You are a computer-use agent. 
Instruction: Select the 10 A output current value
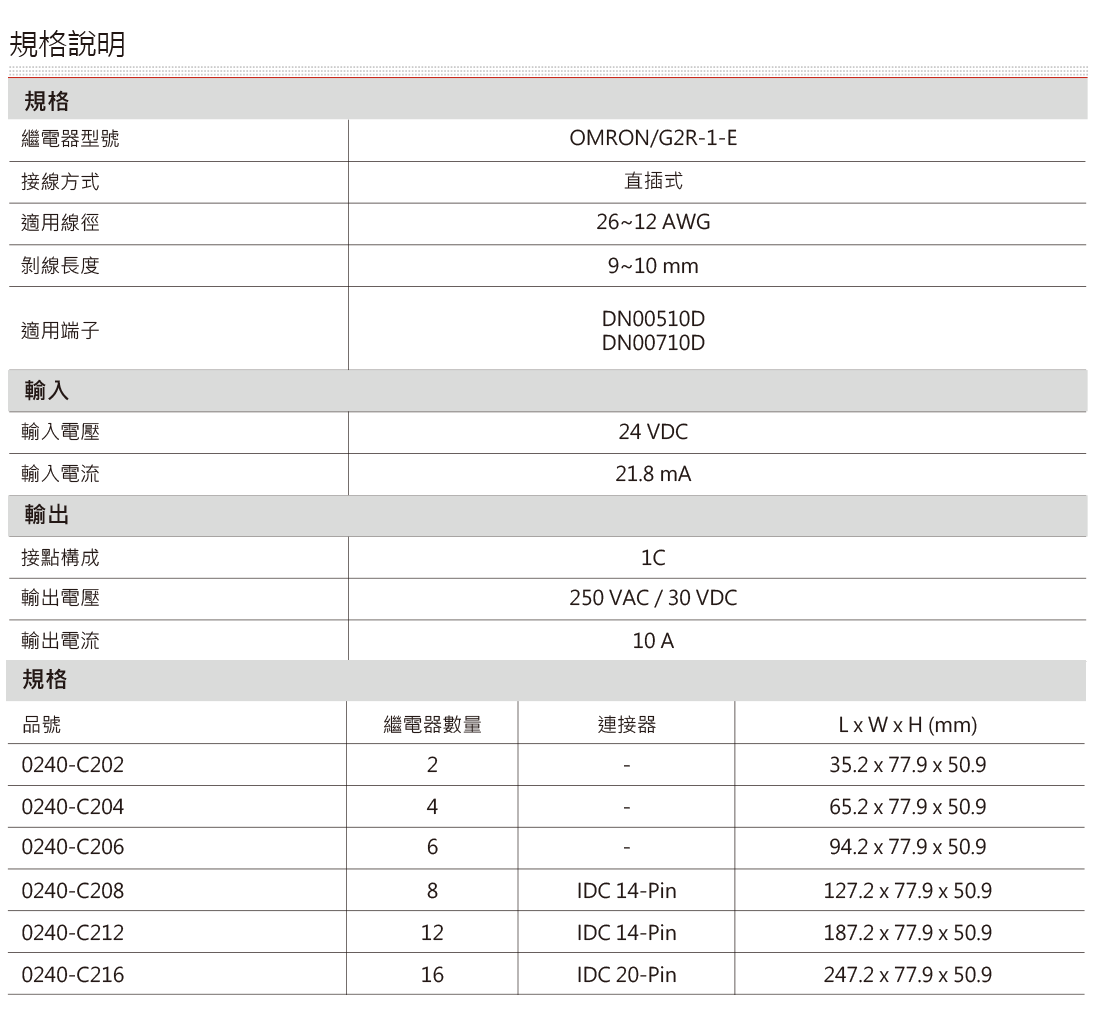(655, 641)
